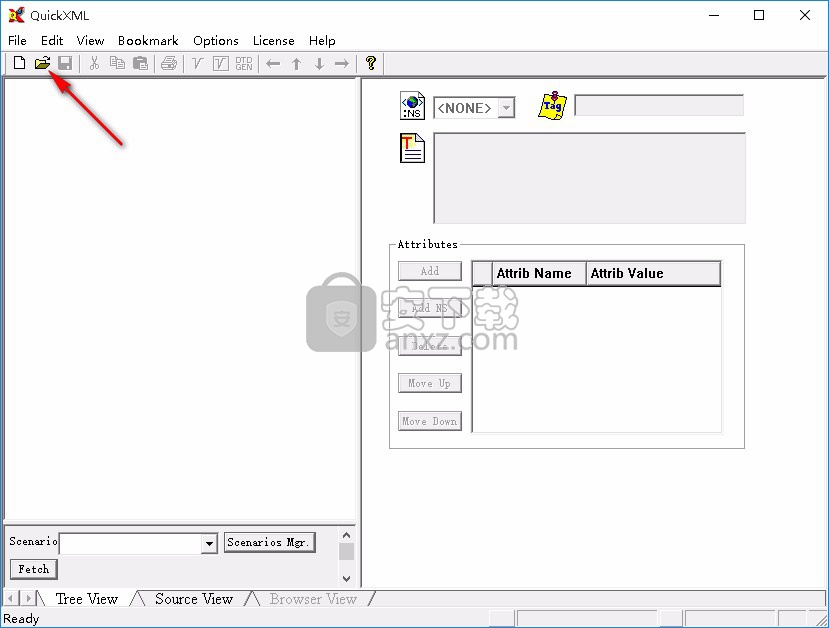Image resolution: width=829 pixels, height=628 pixels.
Task: Expand the <NONE> namespace dropdown
Action: pyautogui.click(x=506, y=108)
